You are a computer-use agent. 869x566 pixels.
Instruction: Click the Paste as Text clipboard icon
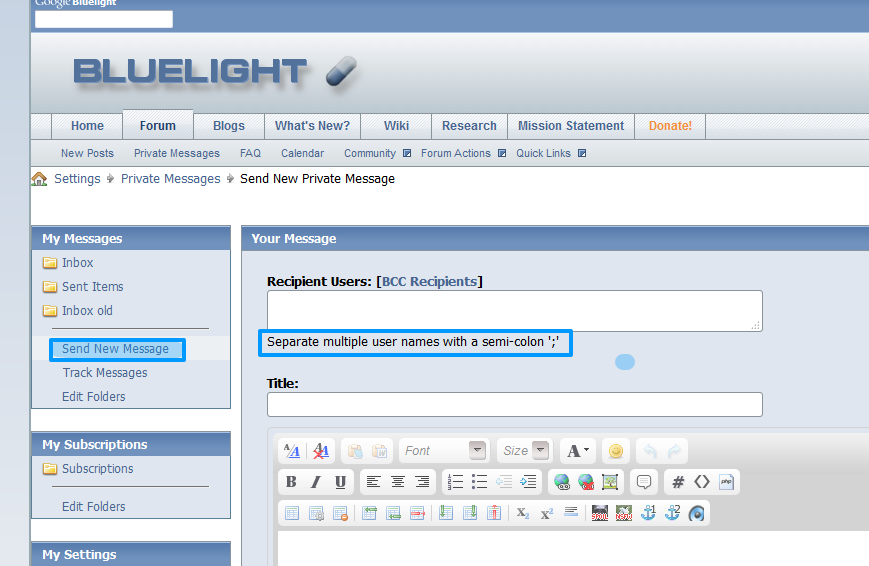click(355, 451)
